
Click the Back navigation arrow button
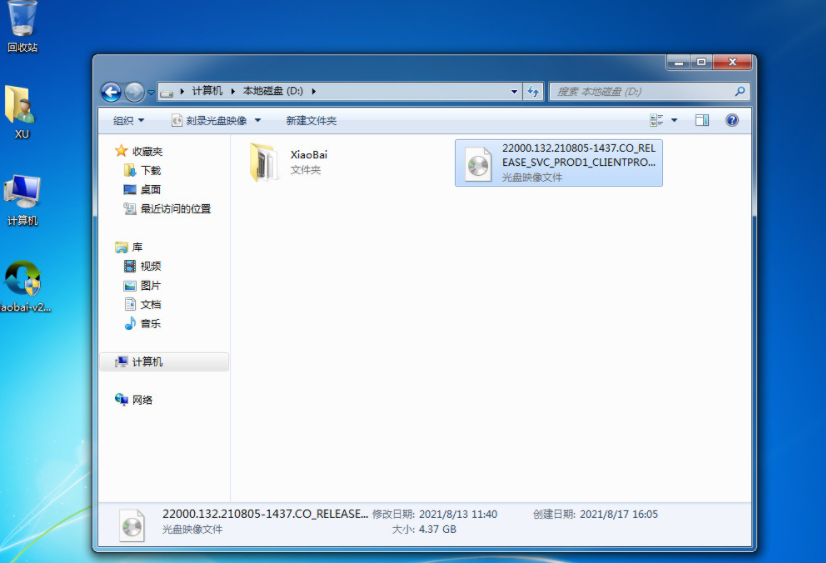click(x=111, y=92)
